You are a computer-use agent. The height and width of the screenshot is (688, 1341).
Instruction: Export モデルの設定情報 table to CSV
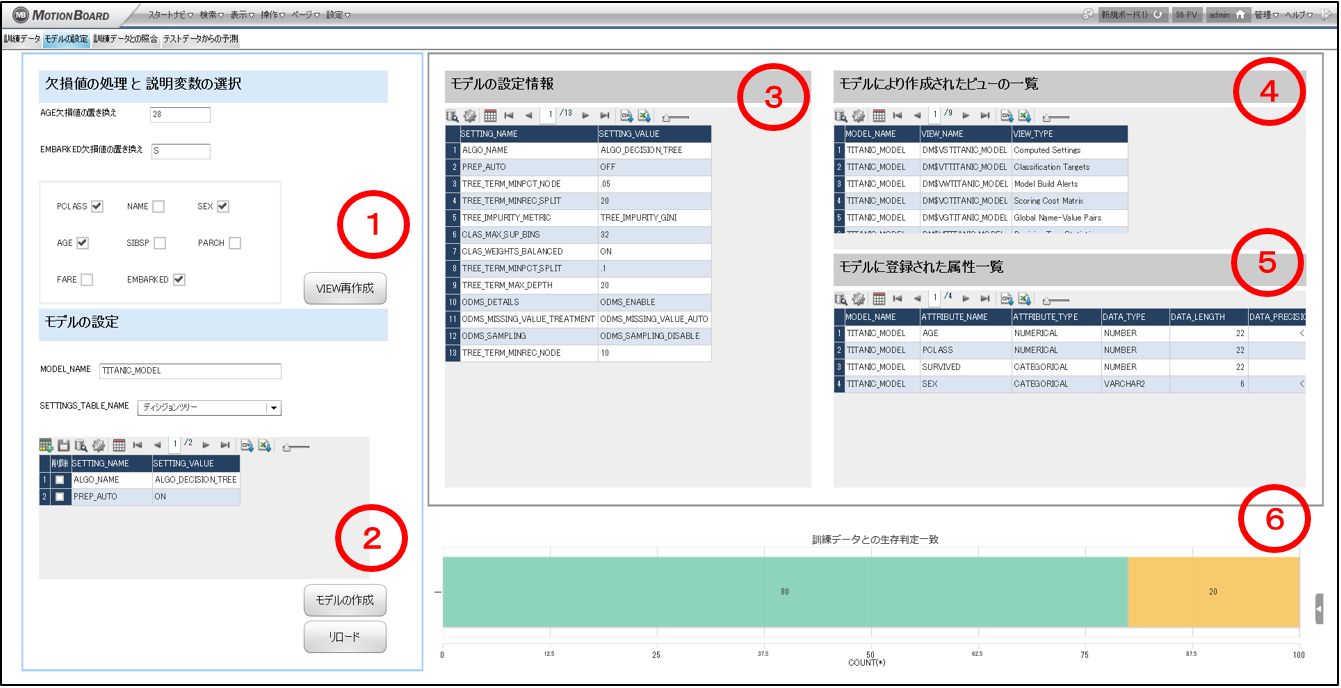pyautogui.click(x=626, y=116)
